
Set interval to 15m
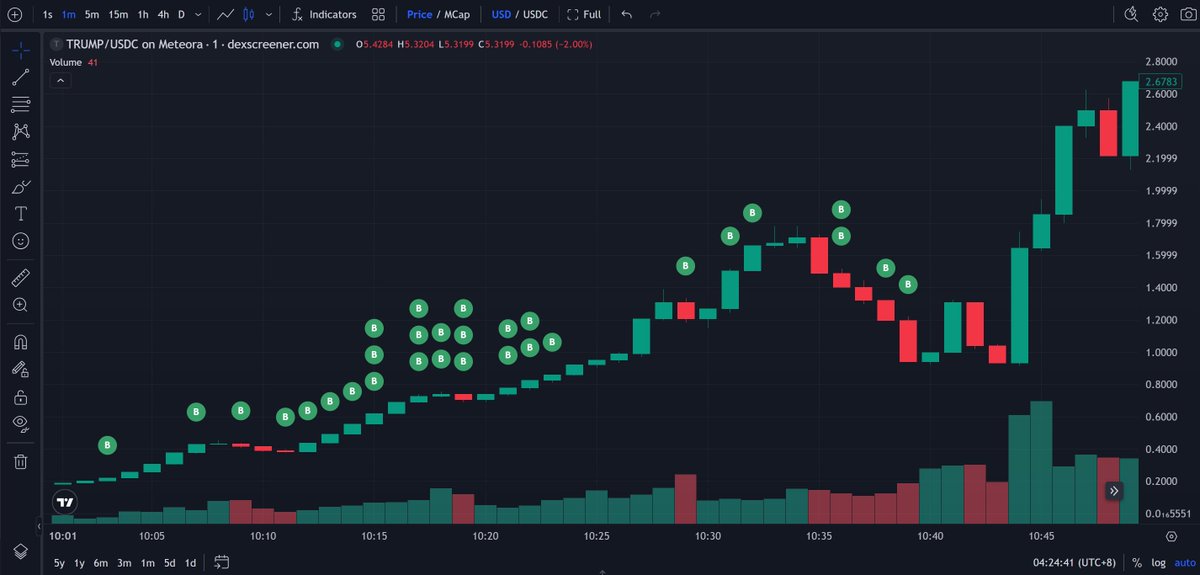(118, 15)
